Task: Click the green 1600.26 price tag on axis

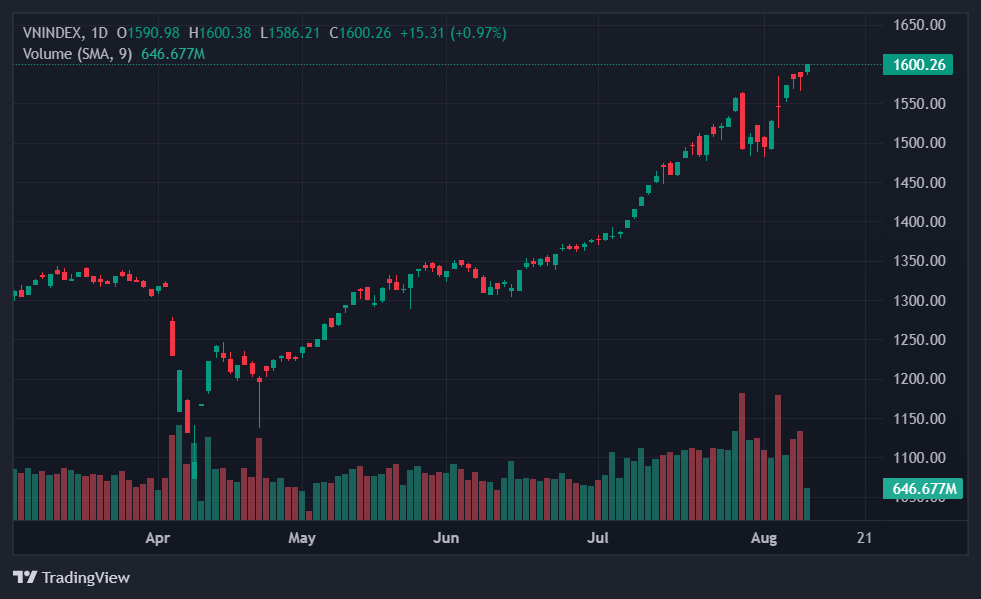Action: 918,64
